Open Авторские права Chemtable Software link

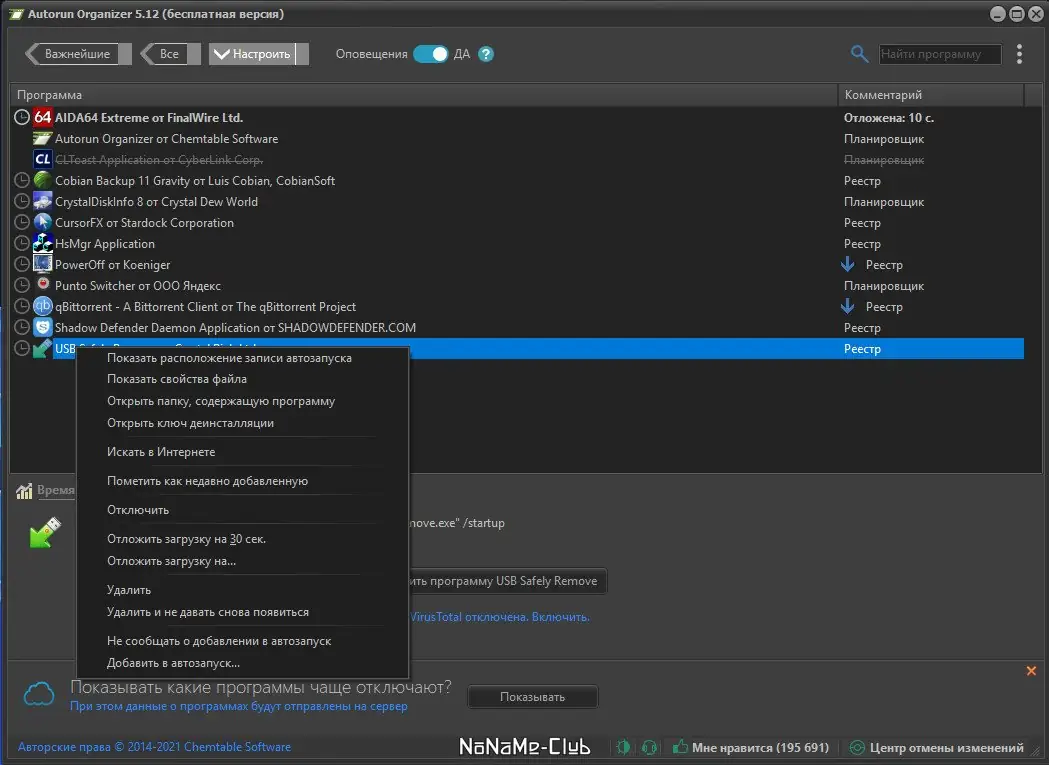pyautogui.click(x=155, y=747)
